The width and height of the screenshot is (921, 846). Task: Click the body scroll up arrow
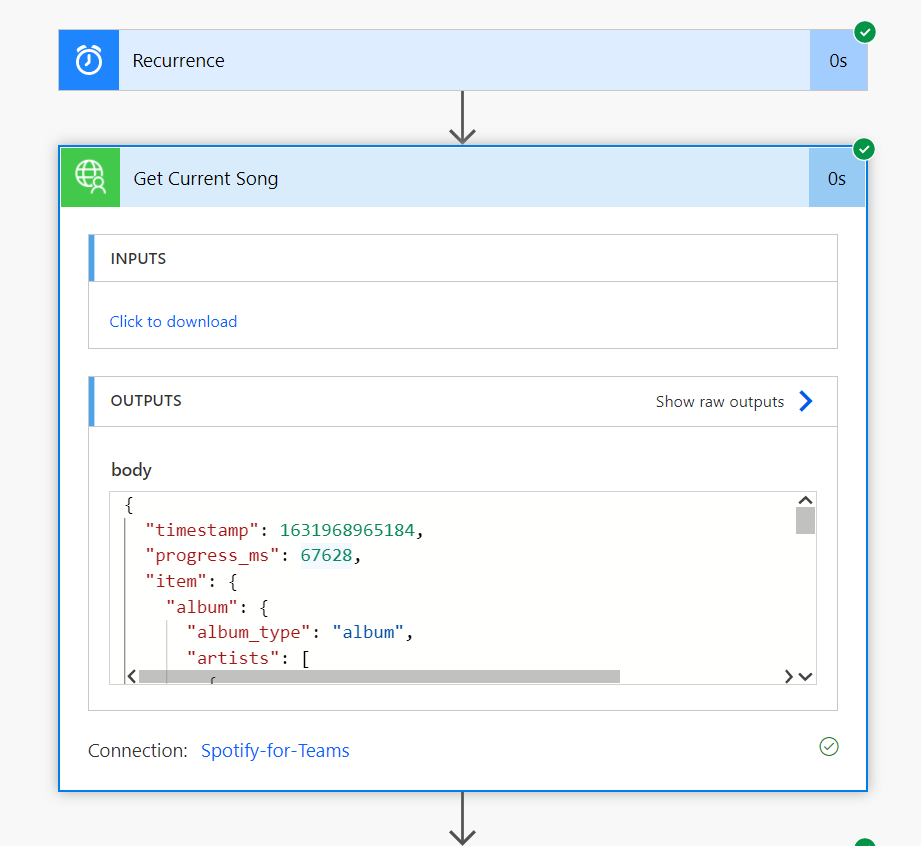coord(805,500)
